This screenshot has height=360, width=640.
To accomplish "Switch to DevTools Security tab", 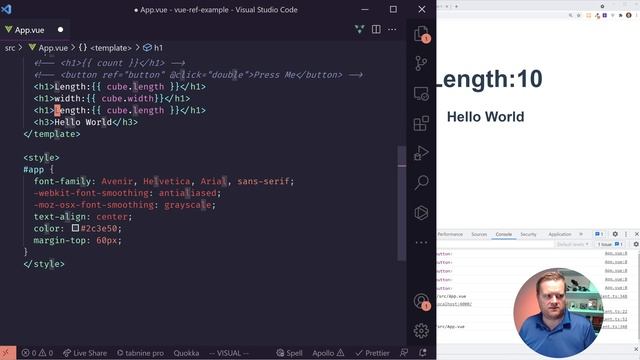I will (528, 234).
